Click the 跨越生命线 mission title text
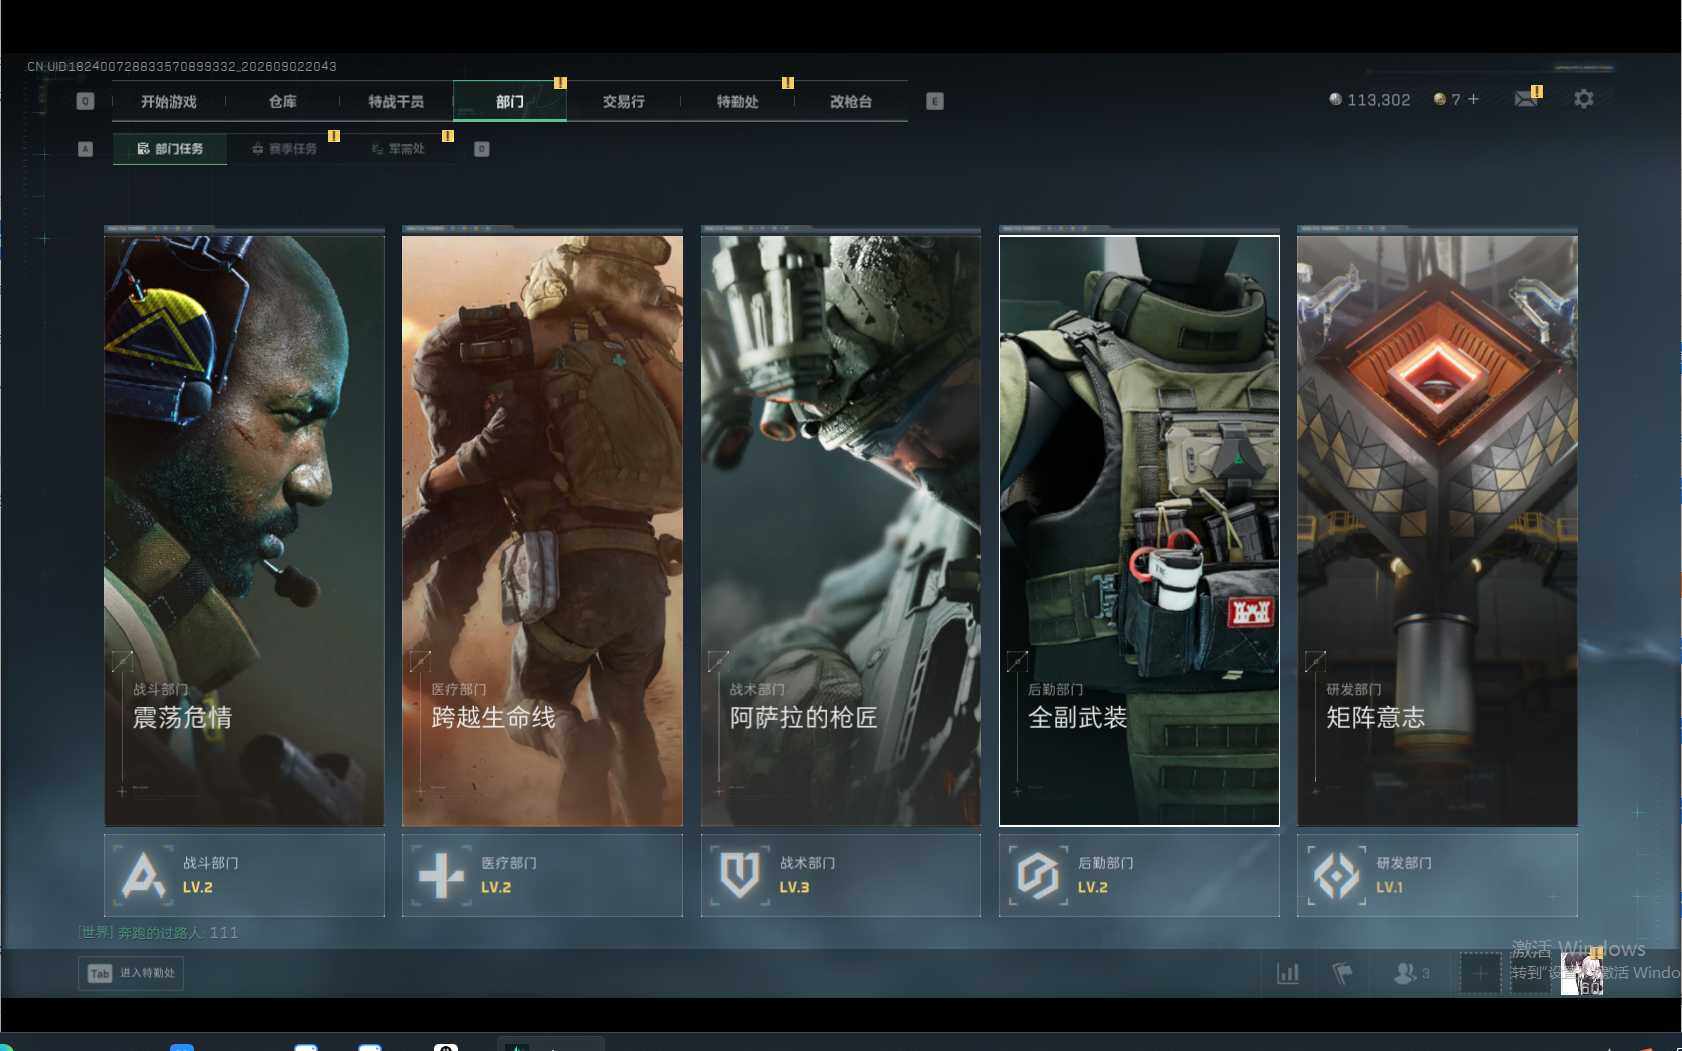Screen dimensions: 1682x1051 tap(493, 718)
